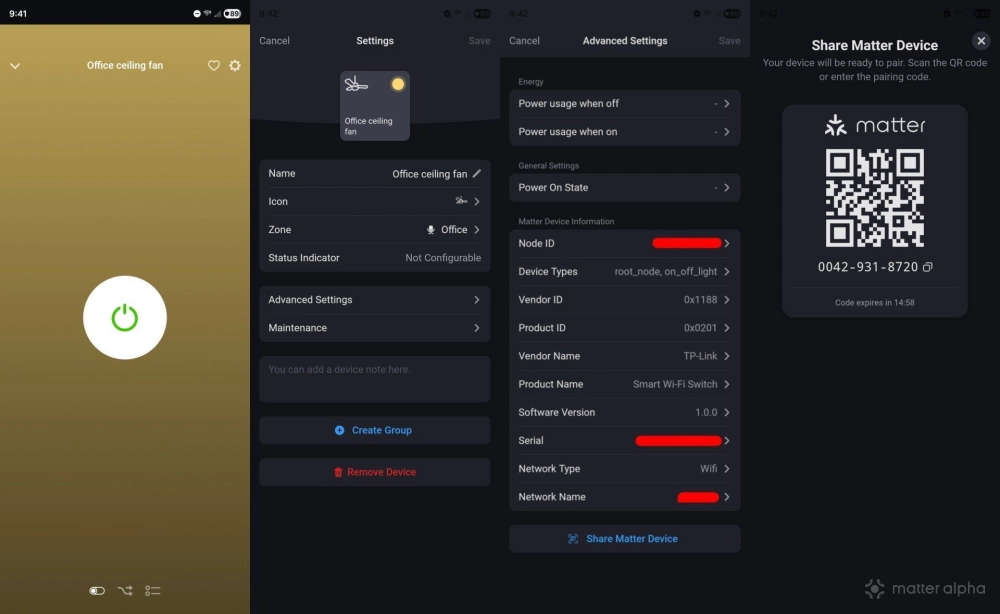Copy the Matter pairing code
Image resolution: width=1000 pixels, height=614 pixels.
click(x=927, y=267)
